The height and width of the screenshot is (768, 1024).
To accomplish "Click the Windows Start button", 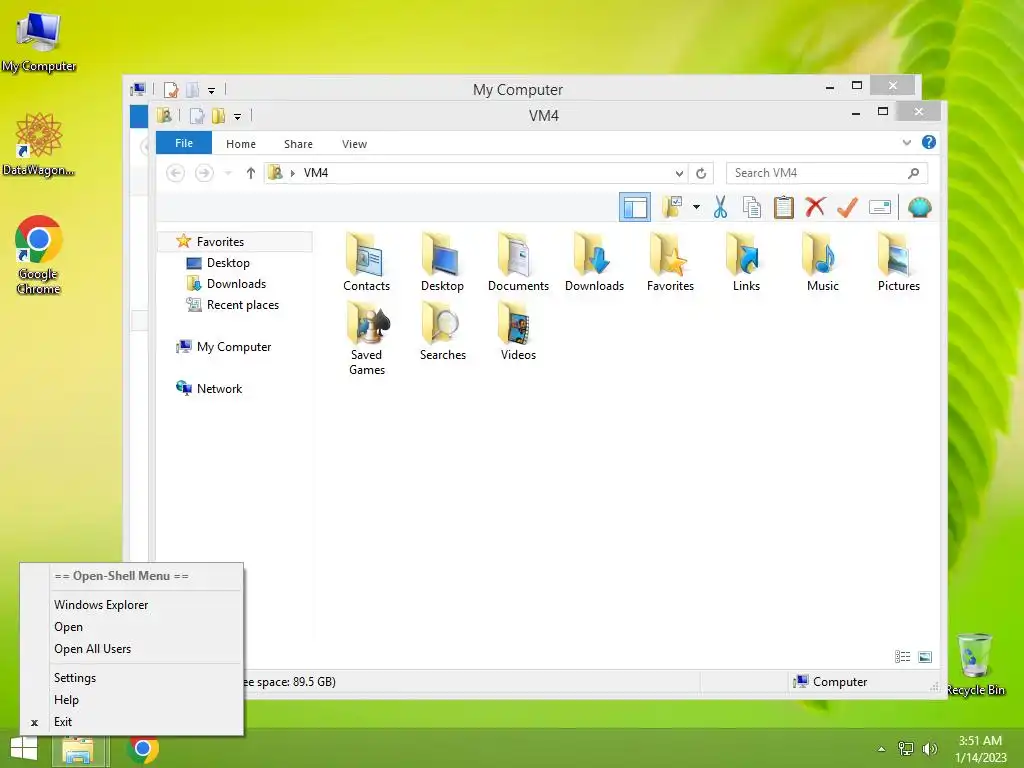I will click(24, 748).
